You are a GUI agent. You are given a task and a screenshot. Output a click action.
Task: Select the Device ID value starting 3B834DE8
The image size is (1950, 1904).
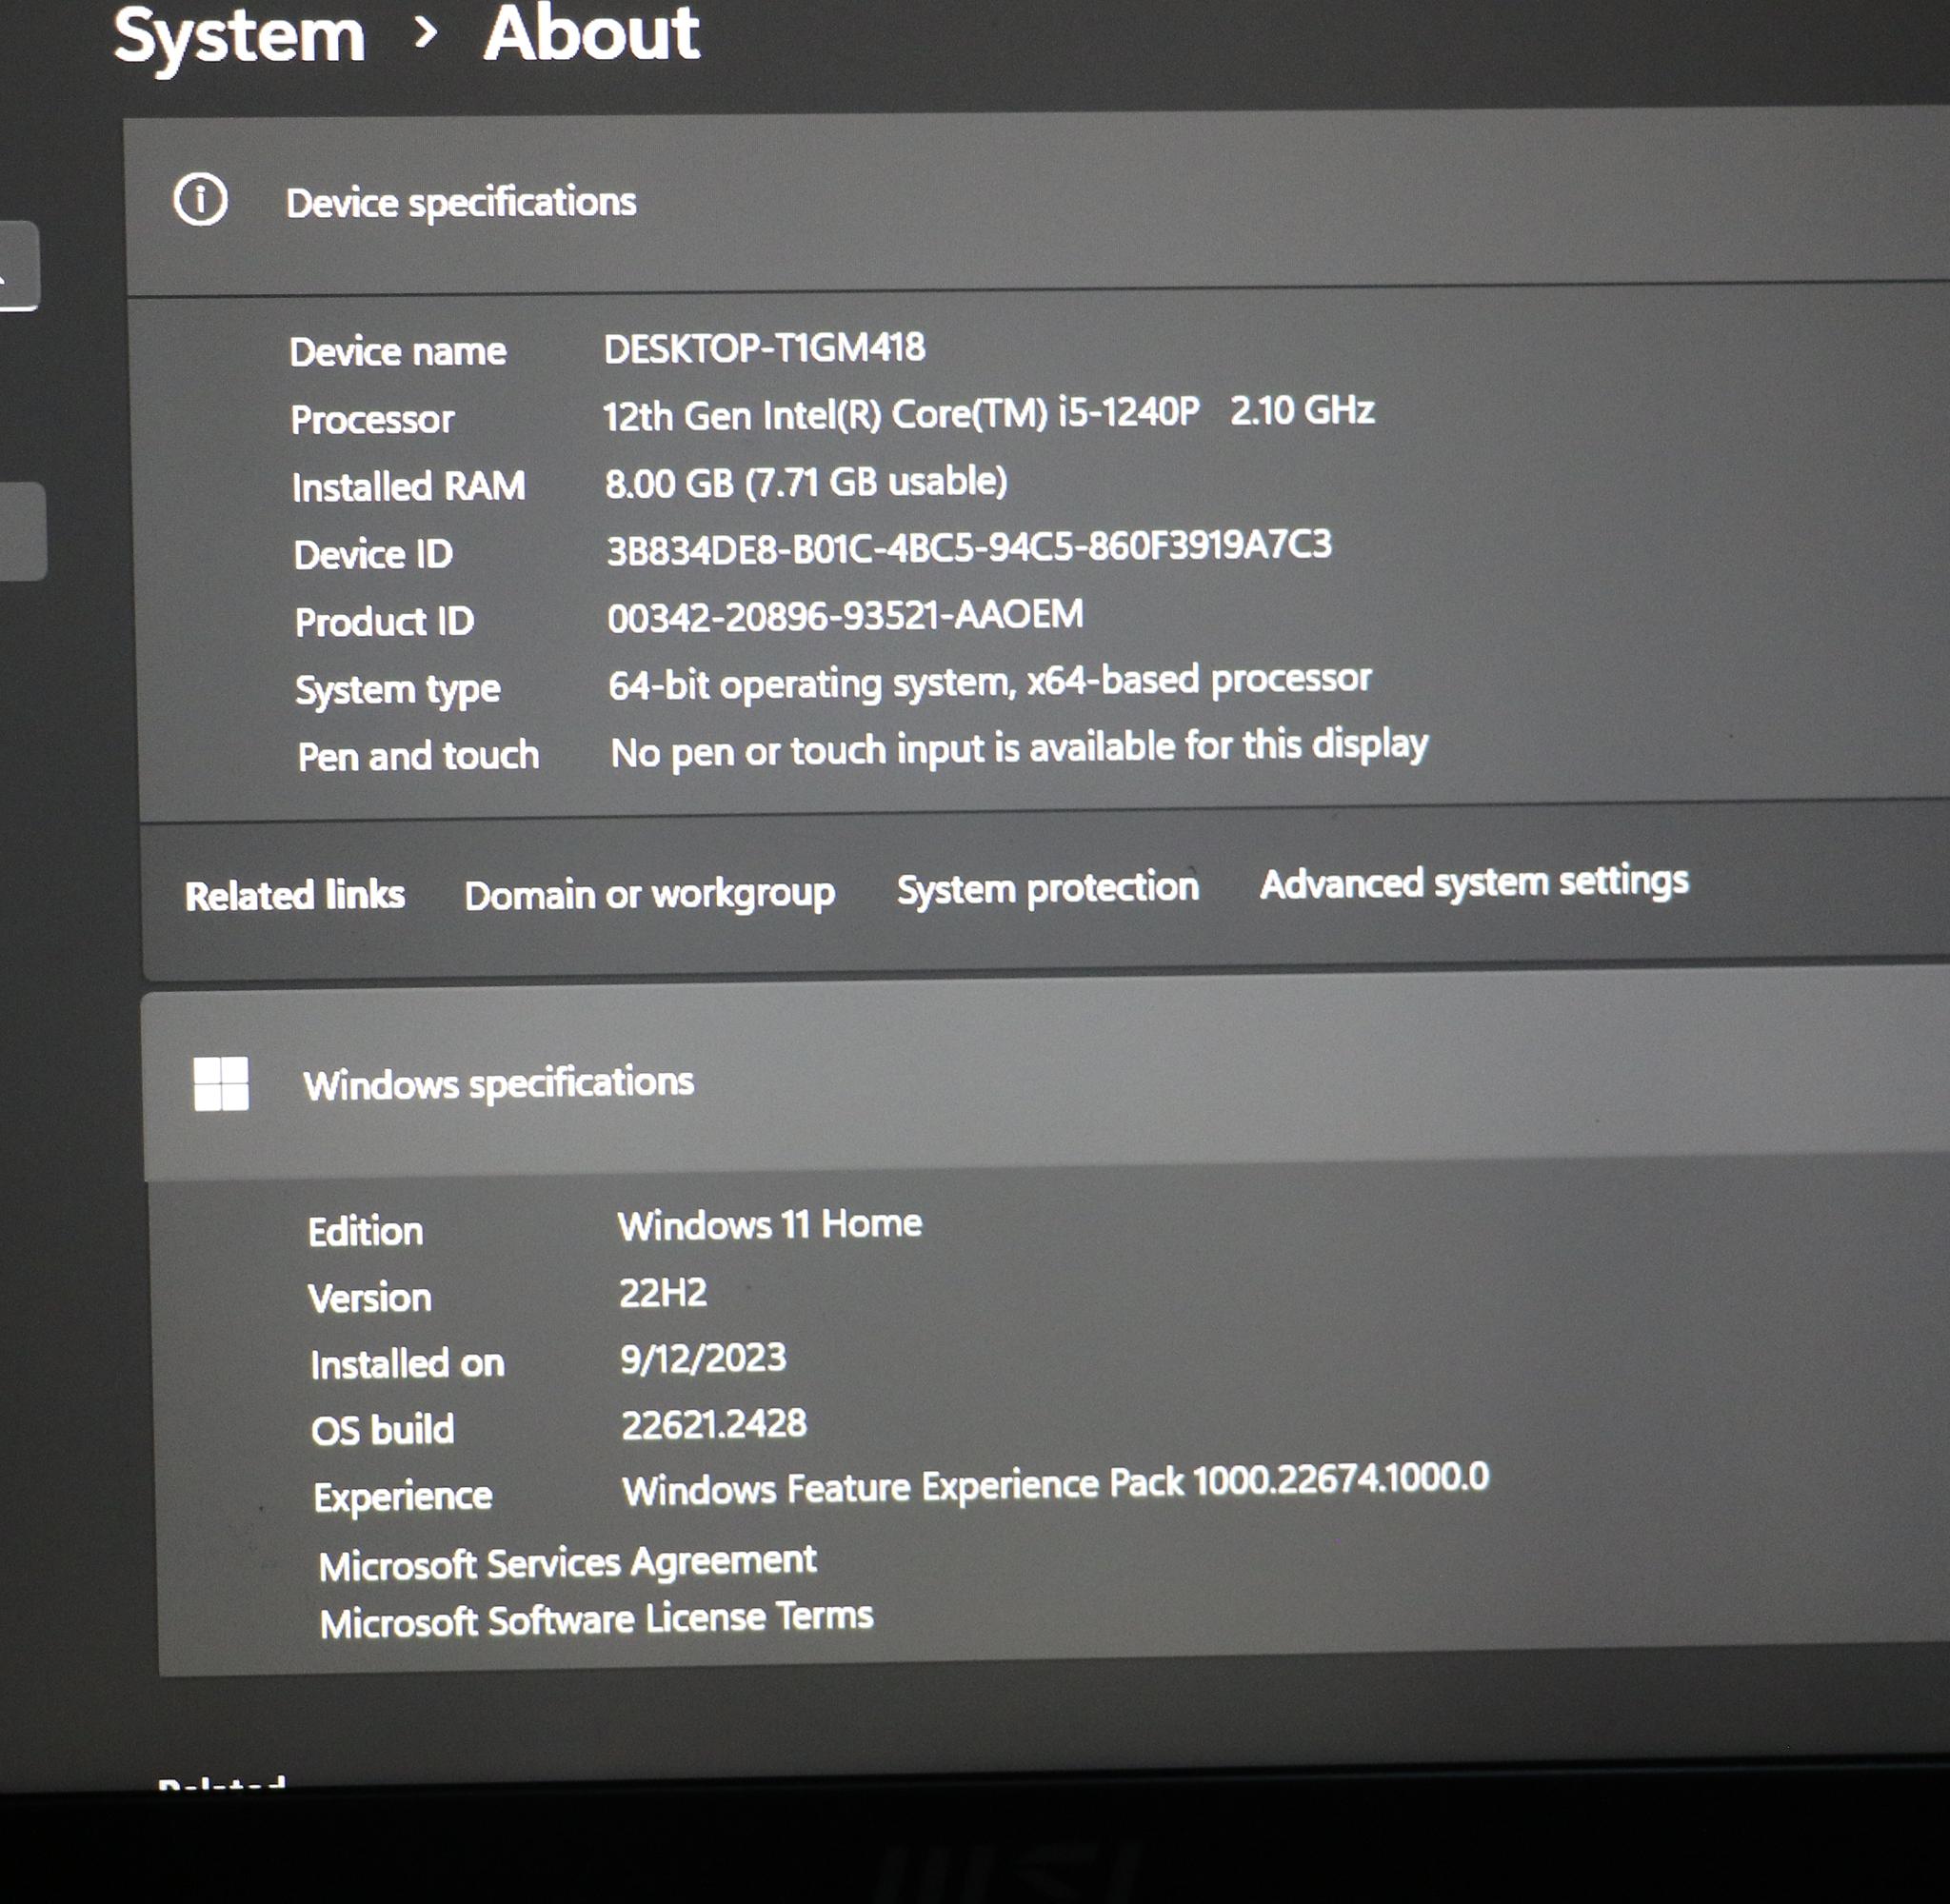pos(969,547)
